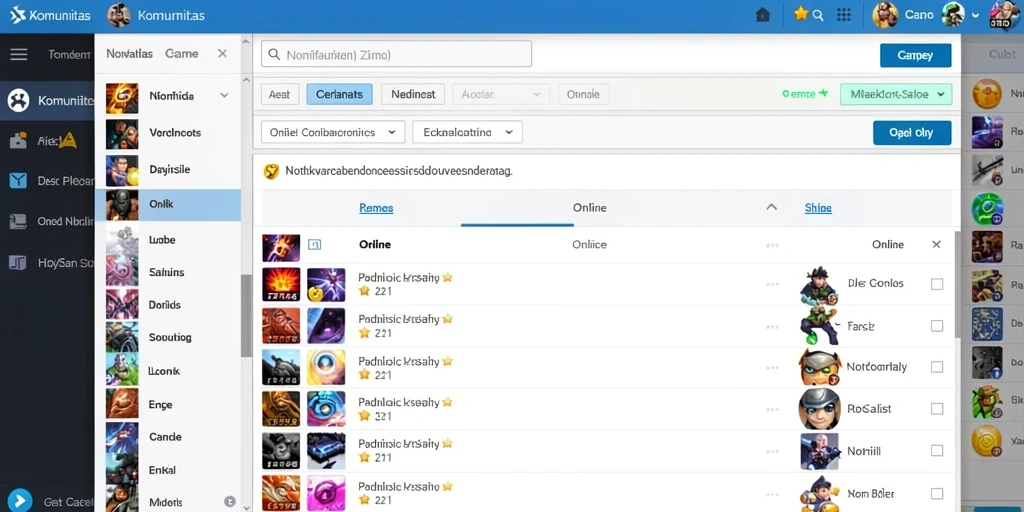
Task: Click the blue Carpey button
Action: click(916, 56)
